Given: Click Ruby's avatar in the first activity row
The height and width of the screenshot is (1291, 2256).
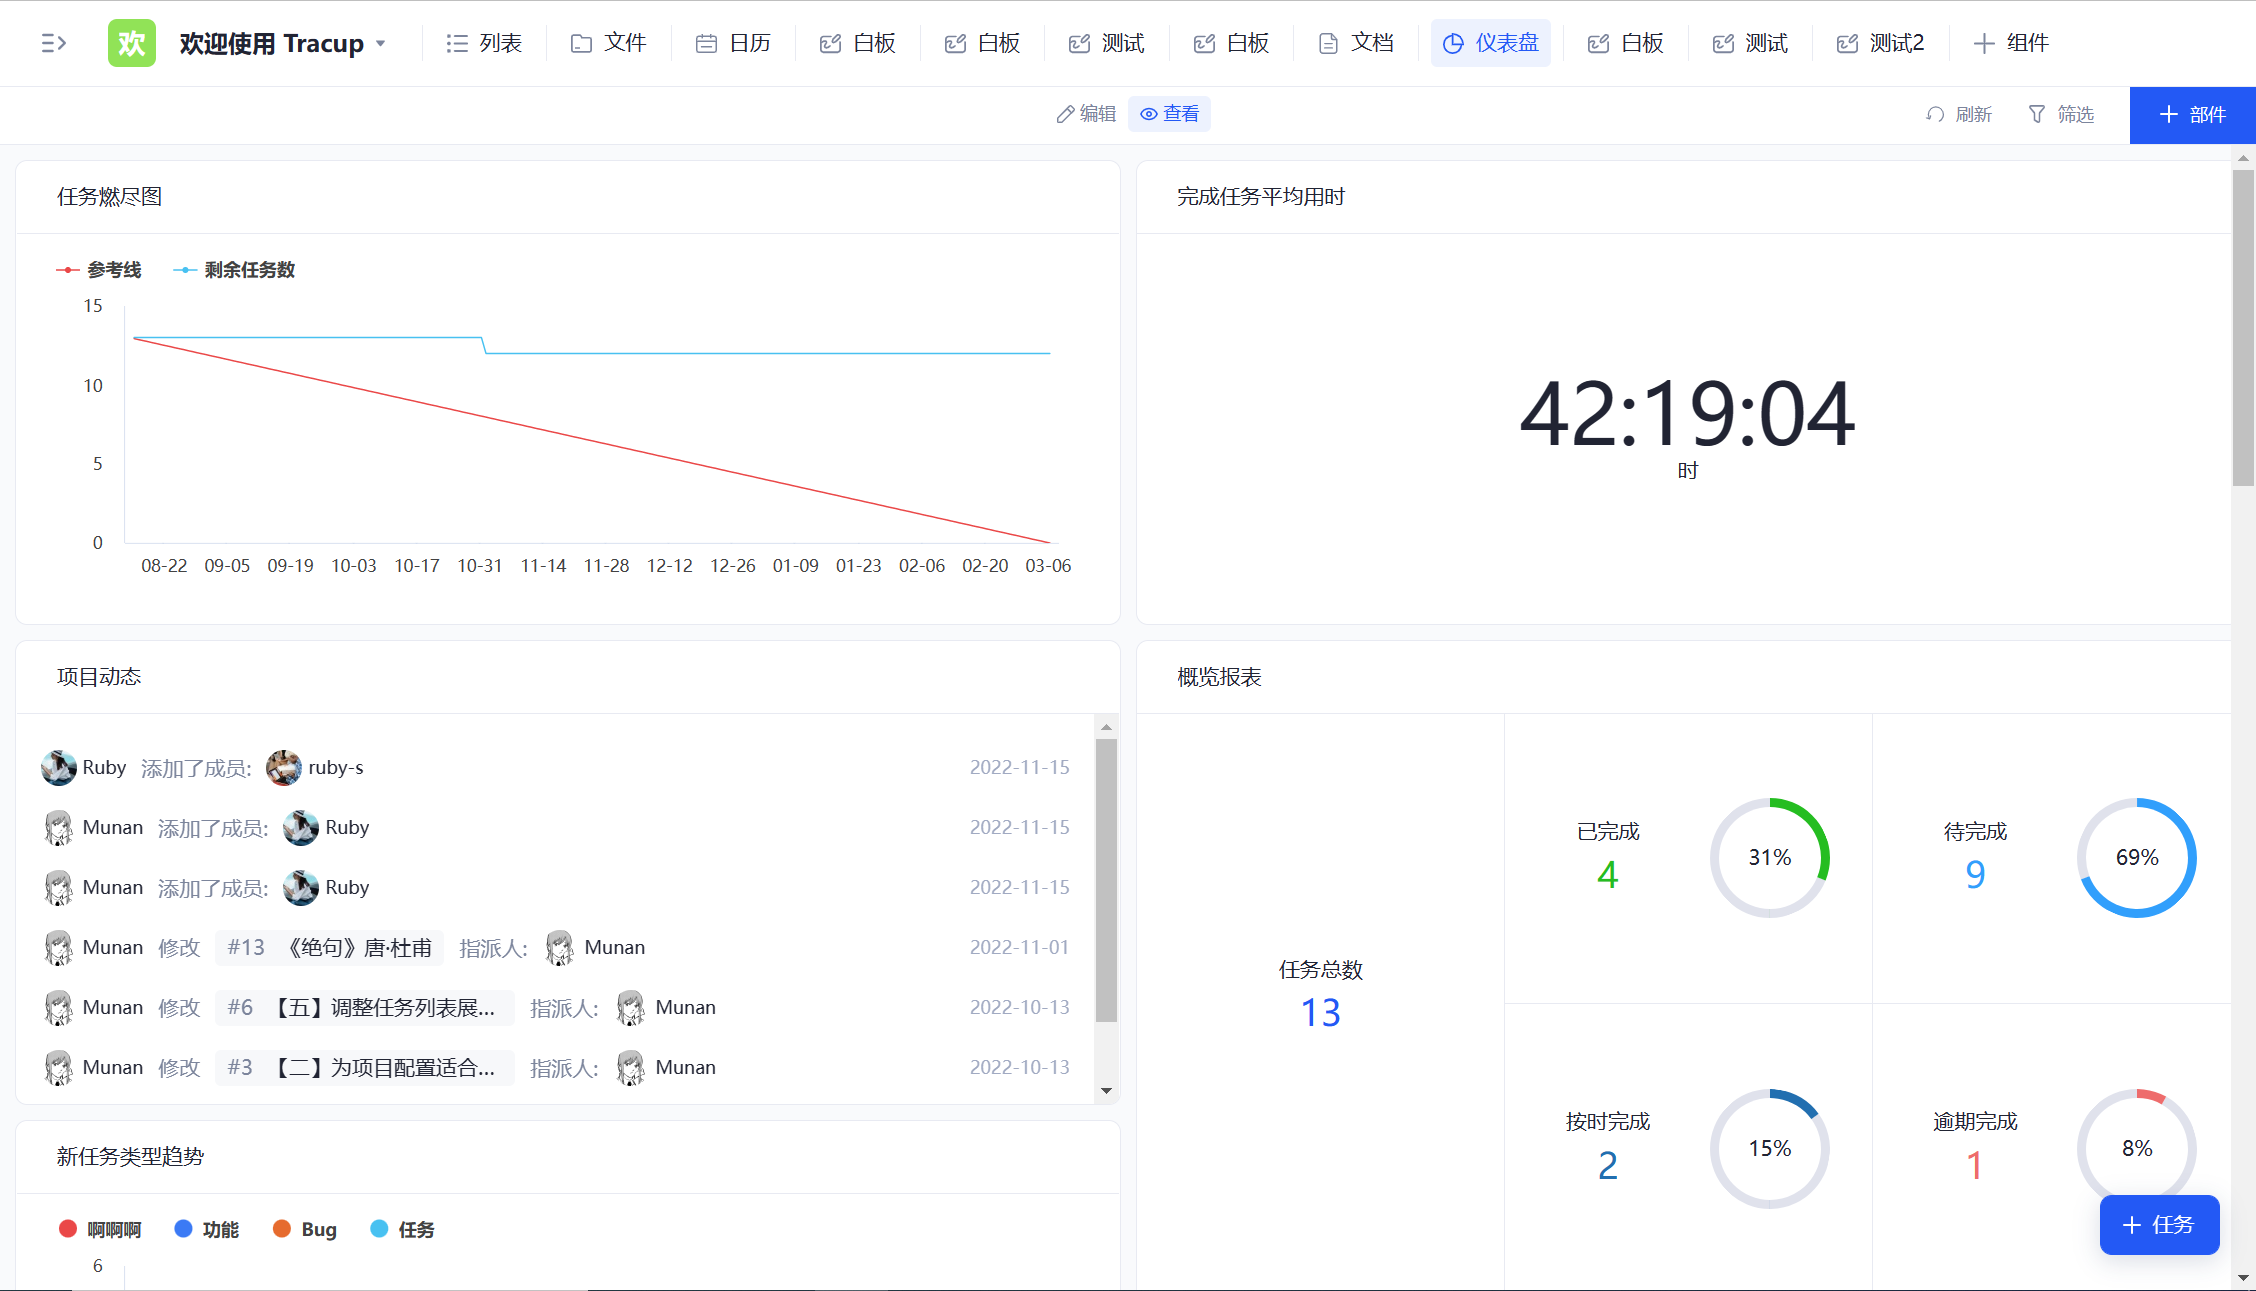Looking at the screenshot, I should (59, 768).
